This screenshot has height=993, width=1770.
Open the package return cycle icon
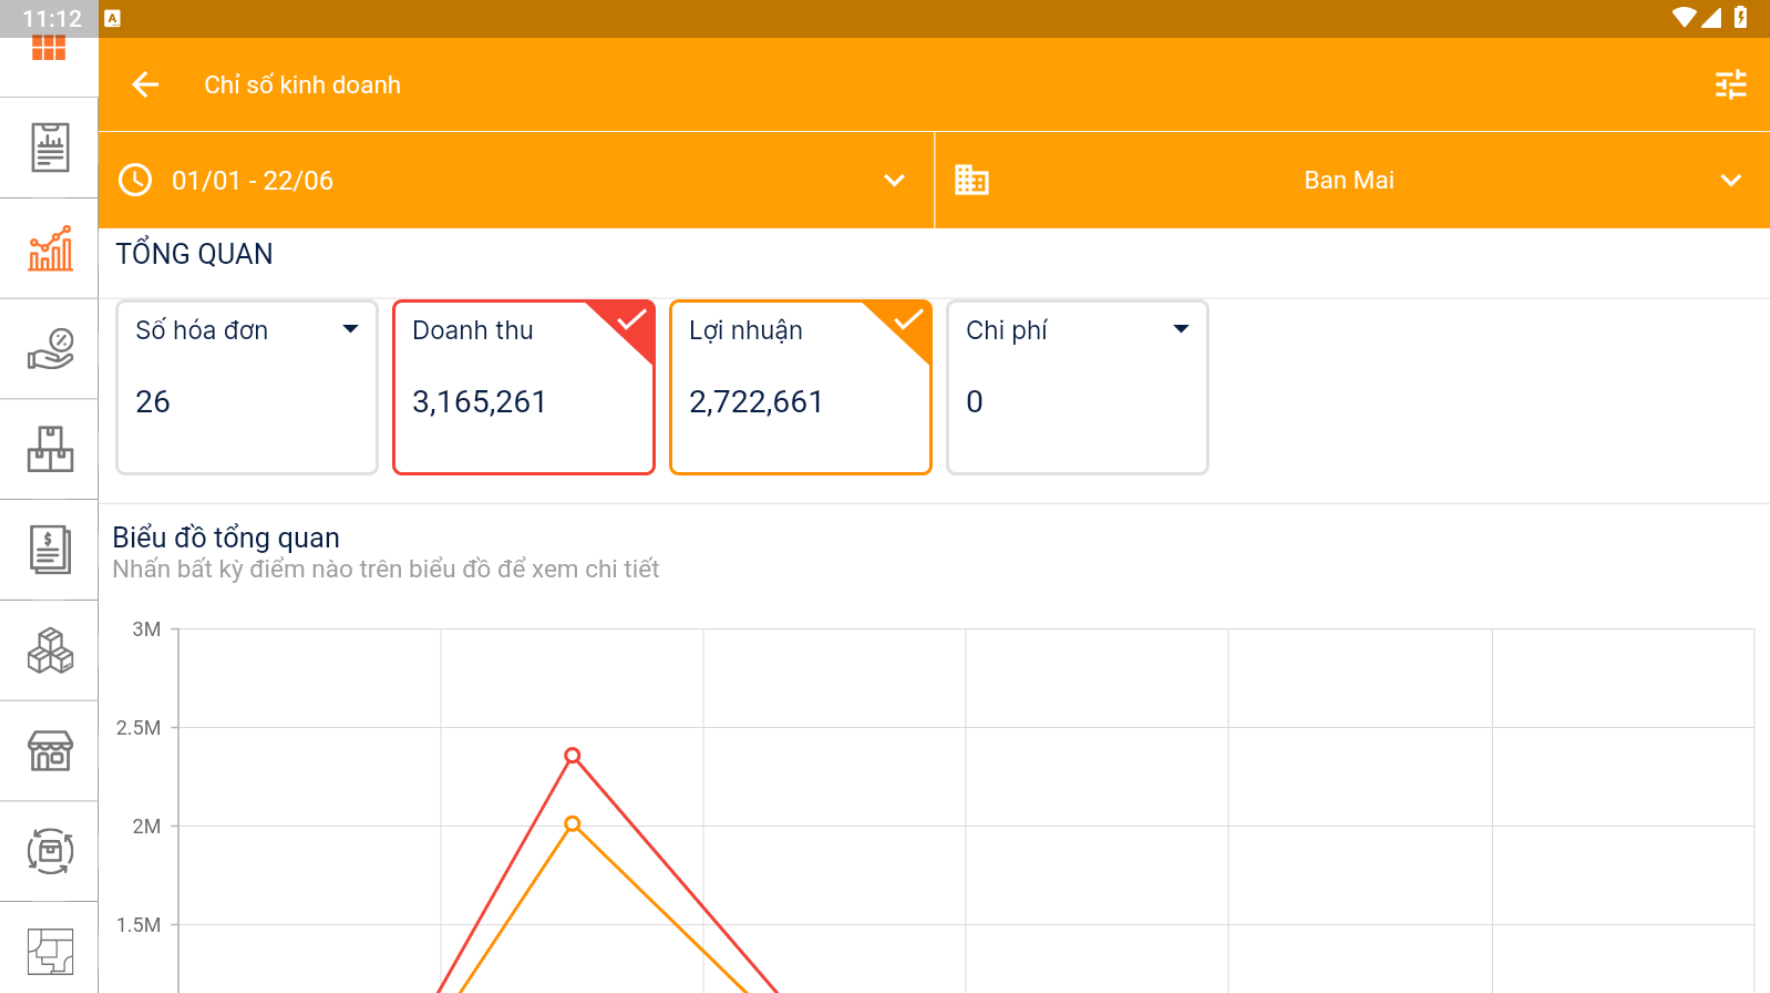click(x=49, y=851)
